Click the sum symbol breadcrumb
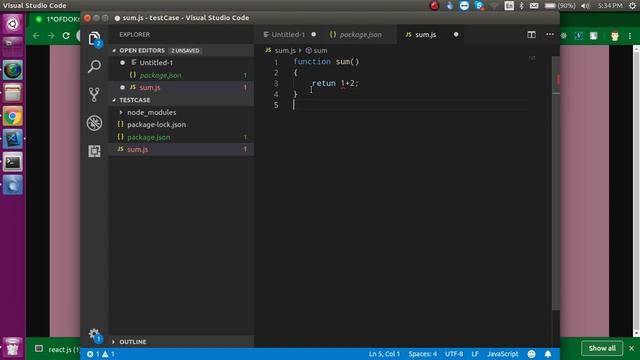The image size is (640, 360). click(x=317, y=51)
